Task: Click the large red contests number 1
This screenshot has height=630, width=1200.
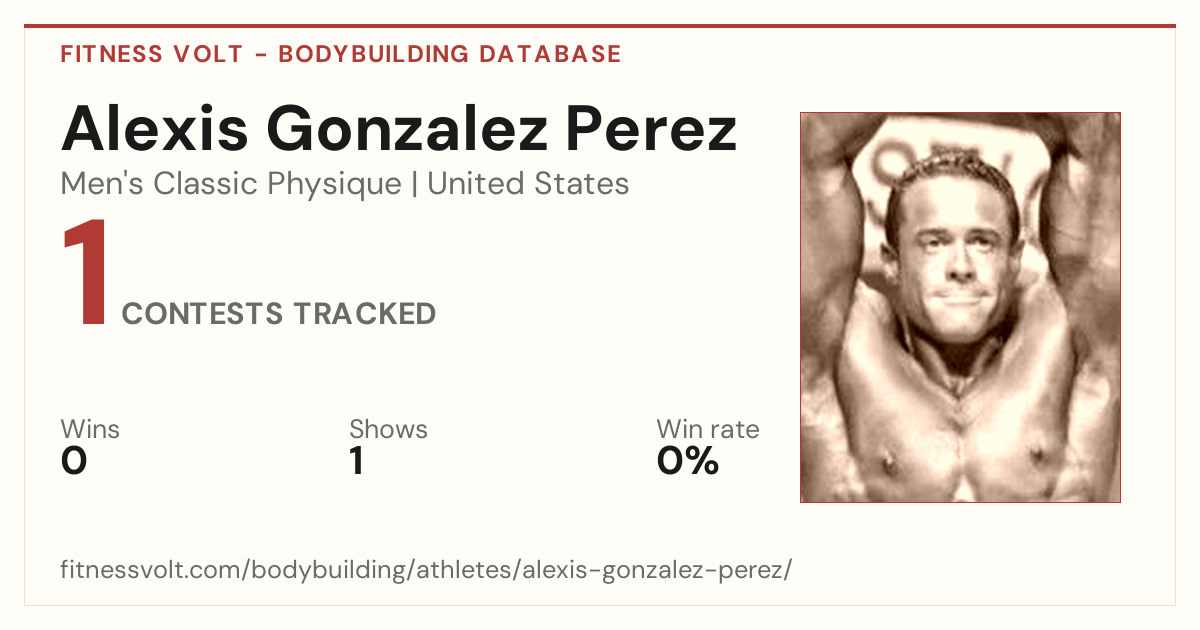Action: (86, 275)
